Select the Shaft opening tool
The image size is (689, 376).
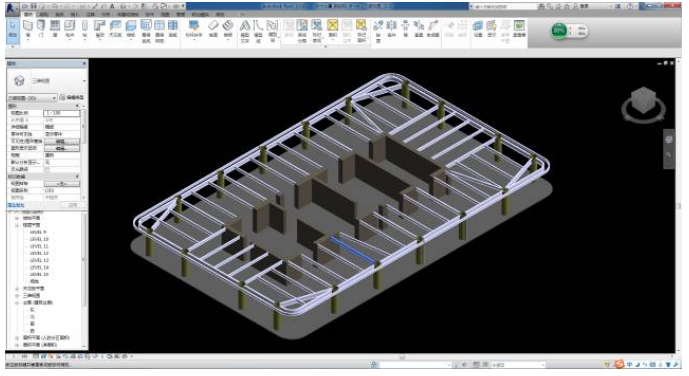392,29
